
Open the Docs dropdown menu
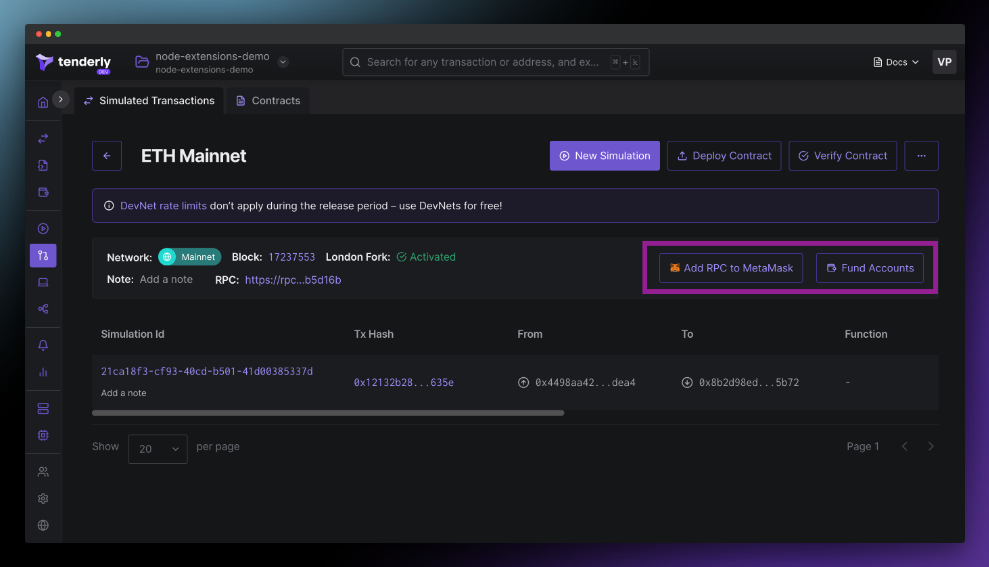896,62
